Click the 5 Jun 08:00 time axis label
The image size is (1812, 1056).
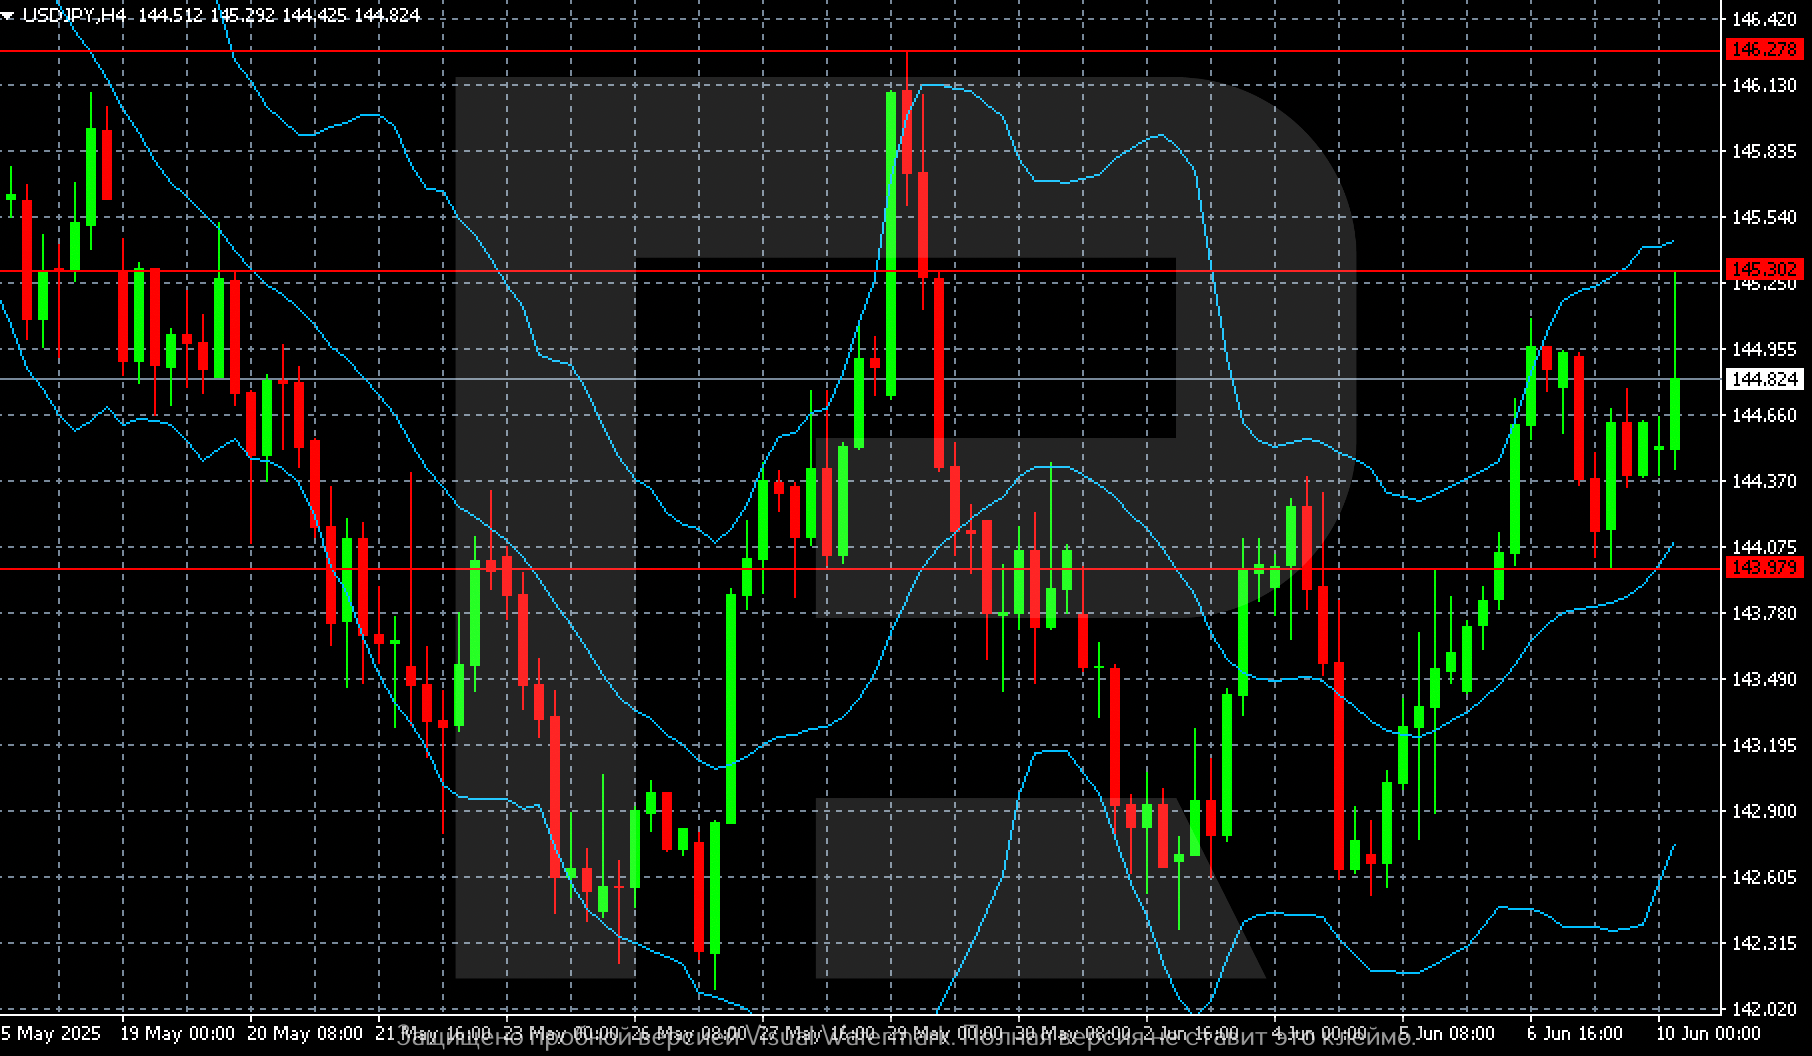pos(1447,1033)
